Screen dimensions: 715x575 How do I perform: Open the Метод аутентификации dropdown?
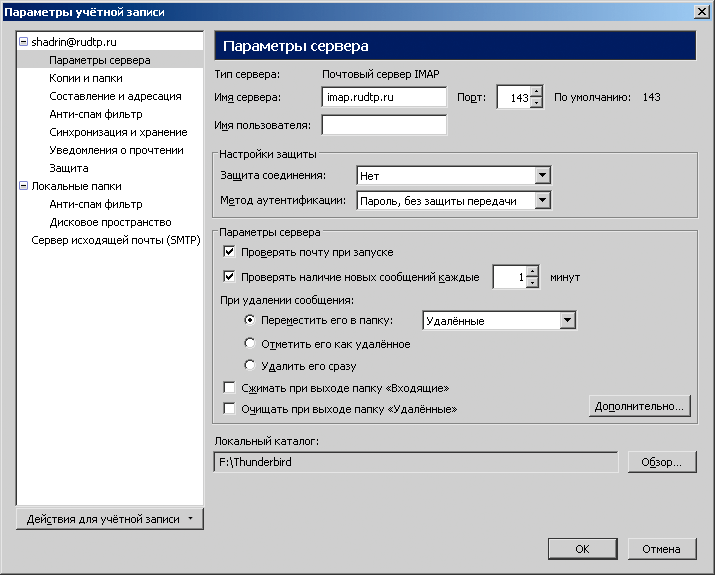[x=454, y=201]
